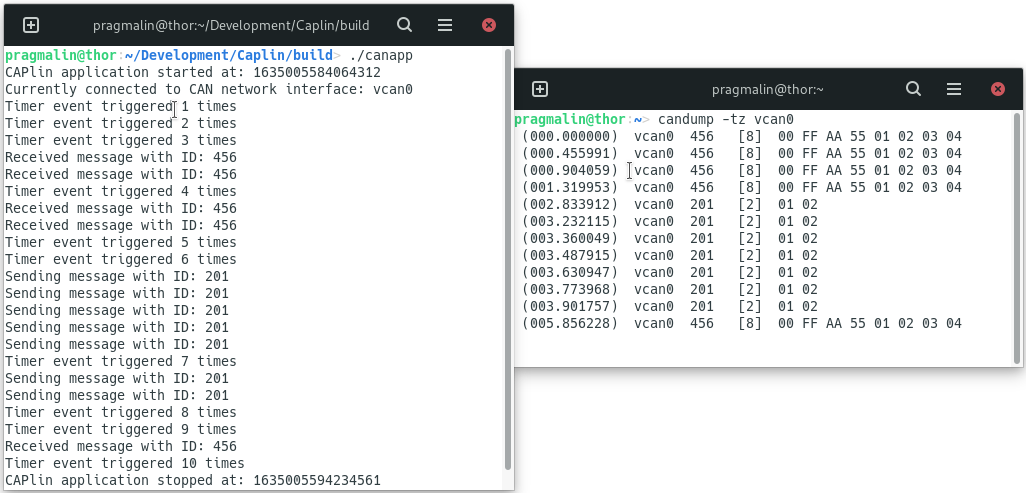Click the 'candump -tz vcan0' command
The width and height of the screenshot is (1026, 493).
(x=726, y=119)
